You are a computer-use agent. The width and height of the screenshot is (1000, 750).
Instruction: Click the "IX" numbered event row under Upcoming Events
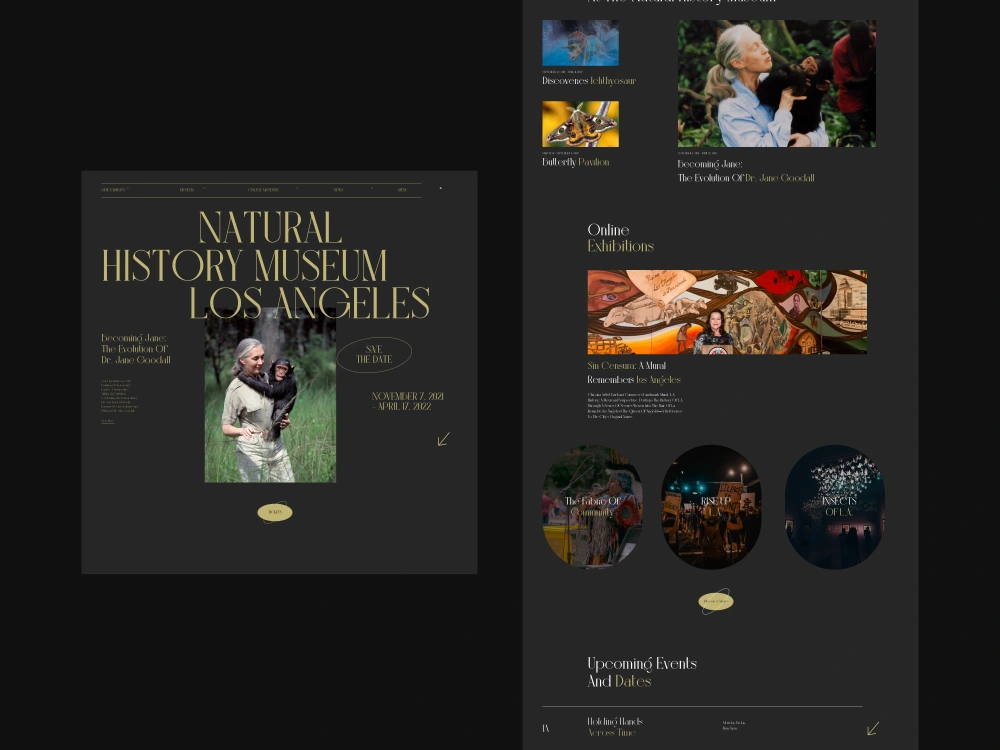tap(546, 728)
